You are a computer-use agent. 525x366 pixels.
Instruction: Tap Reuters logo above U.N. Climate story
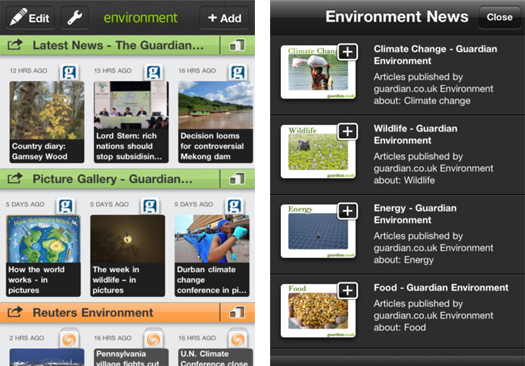(x=238, y=339)
